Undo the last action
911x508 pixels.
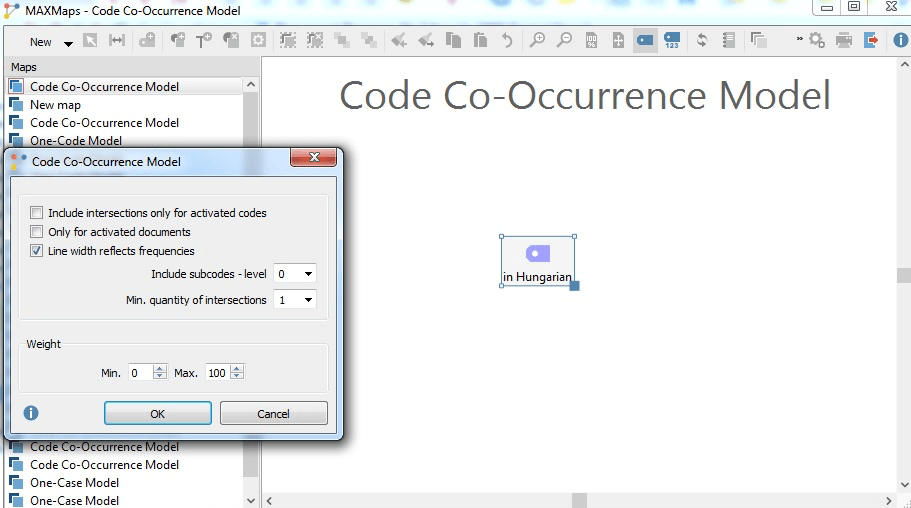pos(507,41)
